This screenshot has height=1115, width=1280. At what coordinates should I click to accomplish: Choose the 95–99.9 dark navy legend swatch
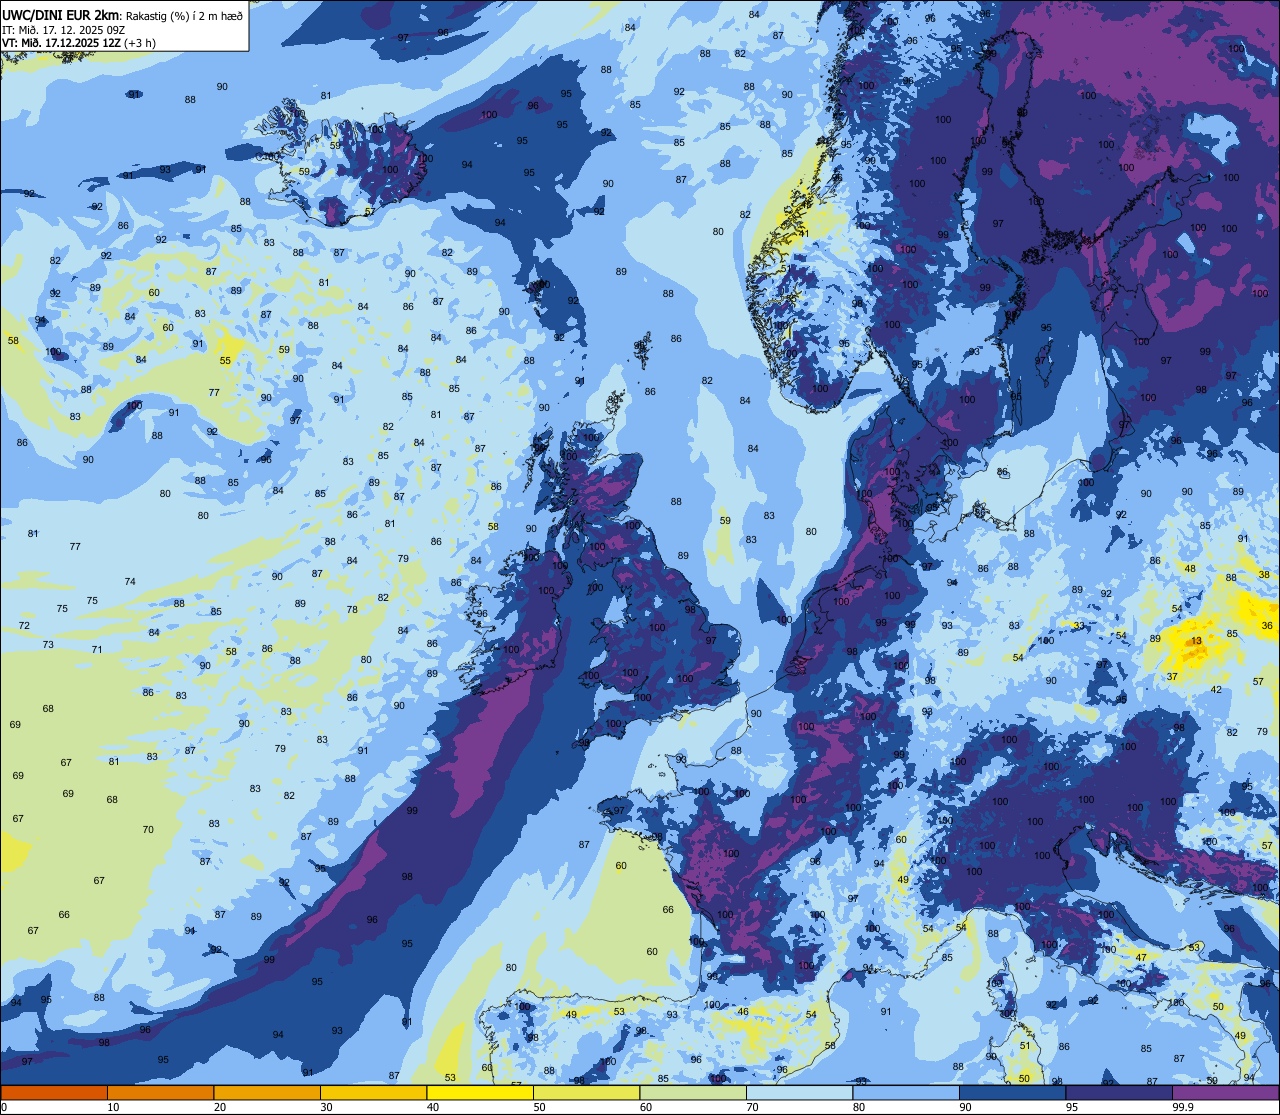coord(1119,1092)
